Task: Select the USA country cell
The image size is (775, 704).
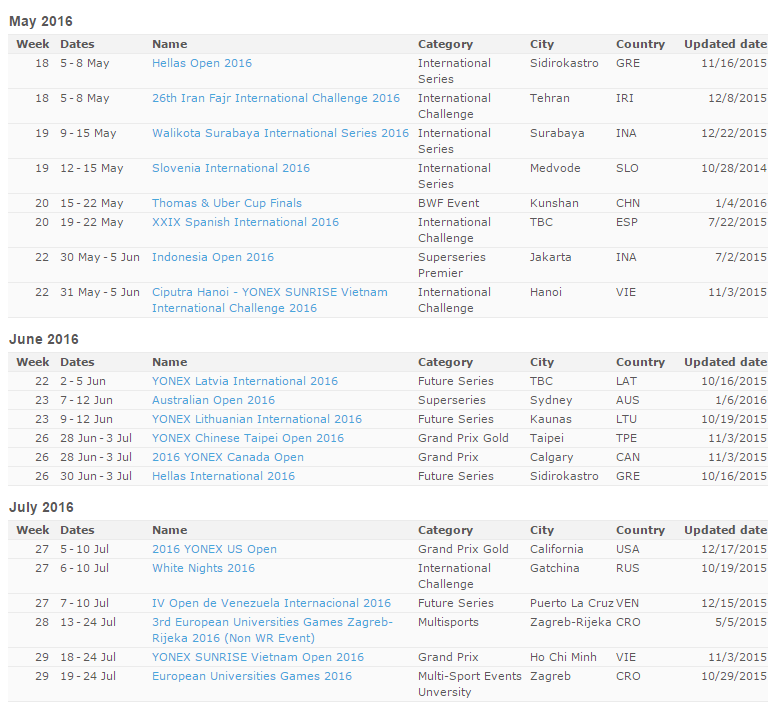Action: click(x=628, y=549)
